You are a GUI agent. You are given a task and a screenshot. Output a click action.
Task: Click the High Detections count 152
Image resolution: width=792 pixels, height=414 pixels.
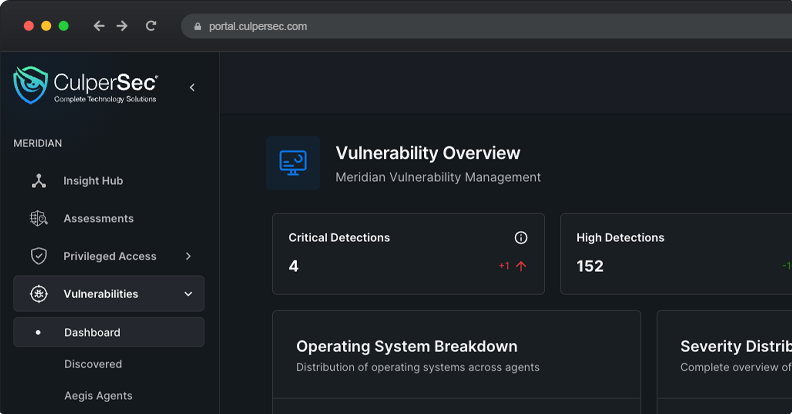[590, 266]
